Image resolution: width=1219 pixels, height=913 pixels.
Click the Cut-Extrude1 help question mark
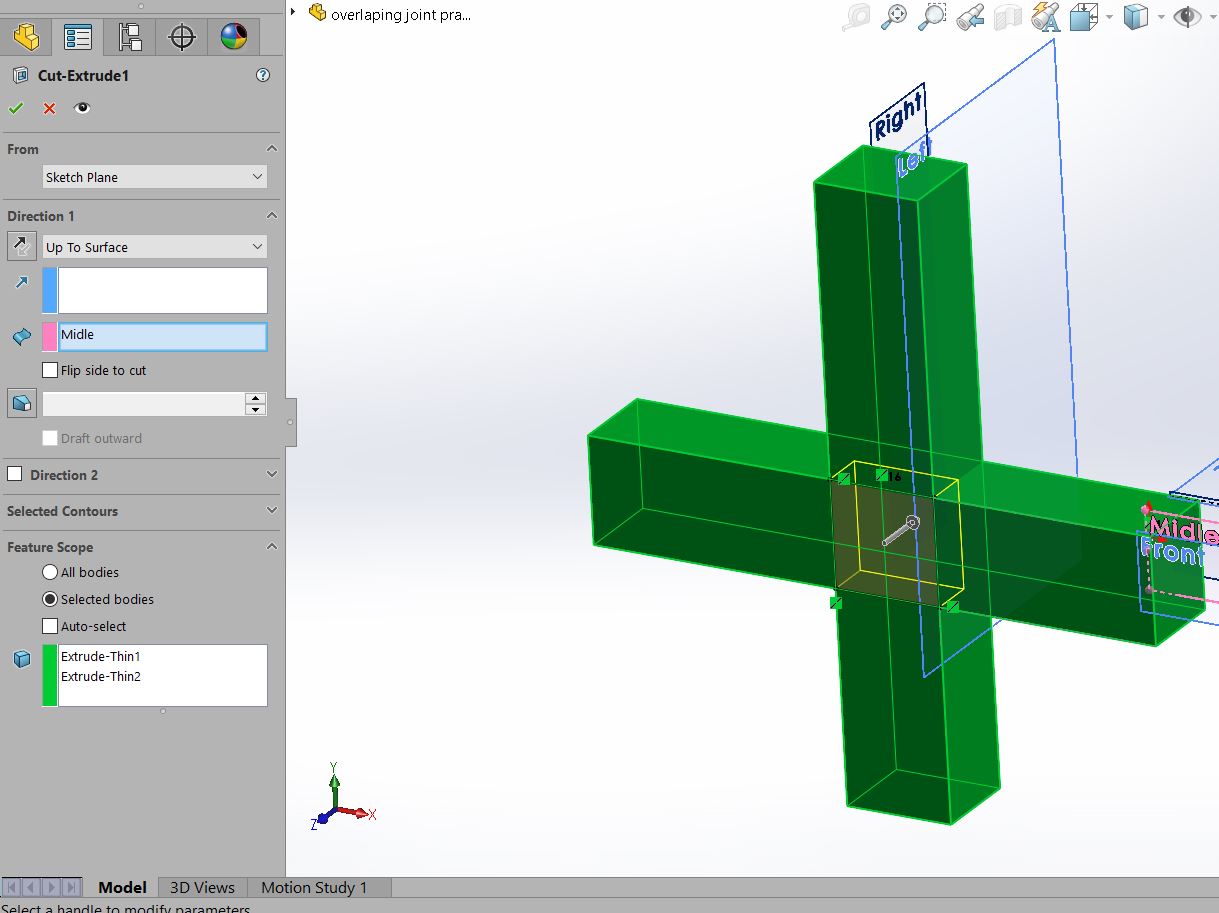pos(263,75)
